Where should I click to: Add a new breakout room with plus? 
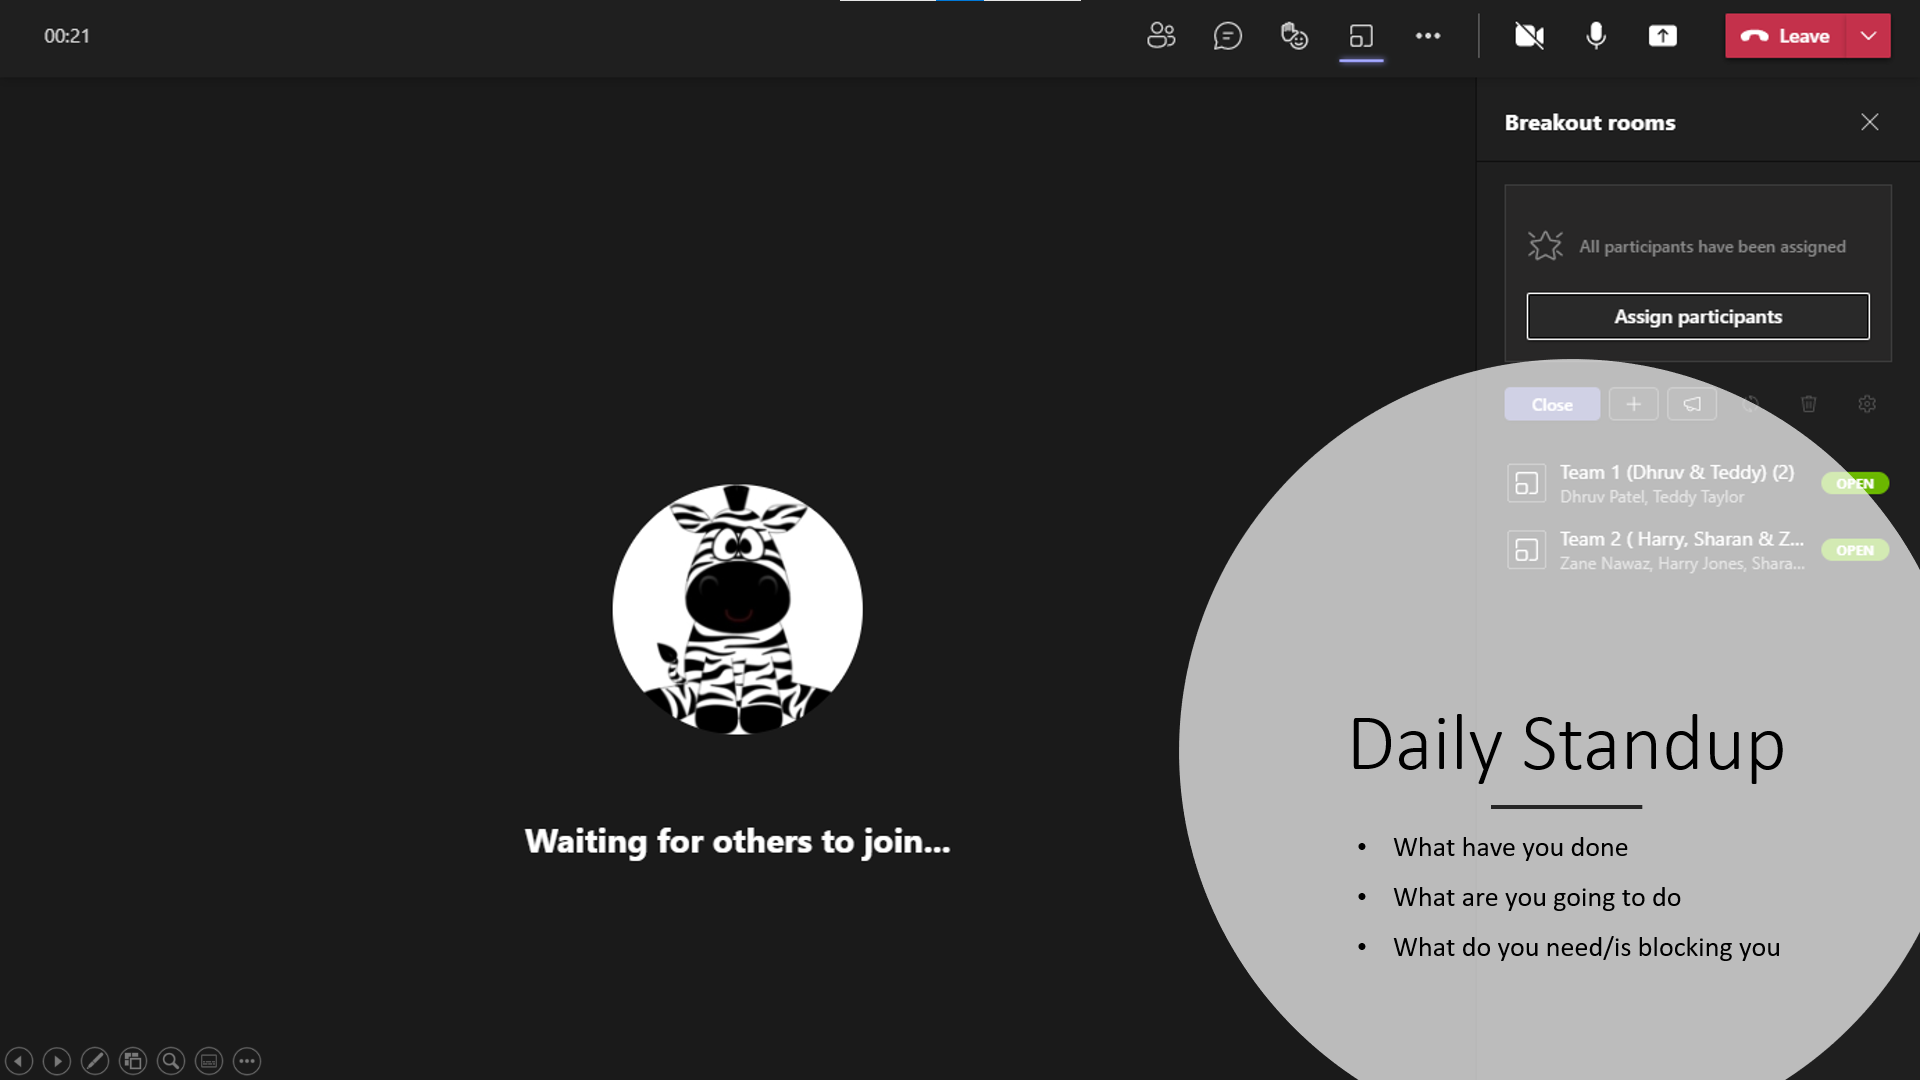coord(1633,404)
